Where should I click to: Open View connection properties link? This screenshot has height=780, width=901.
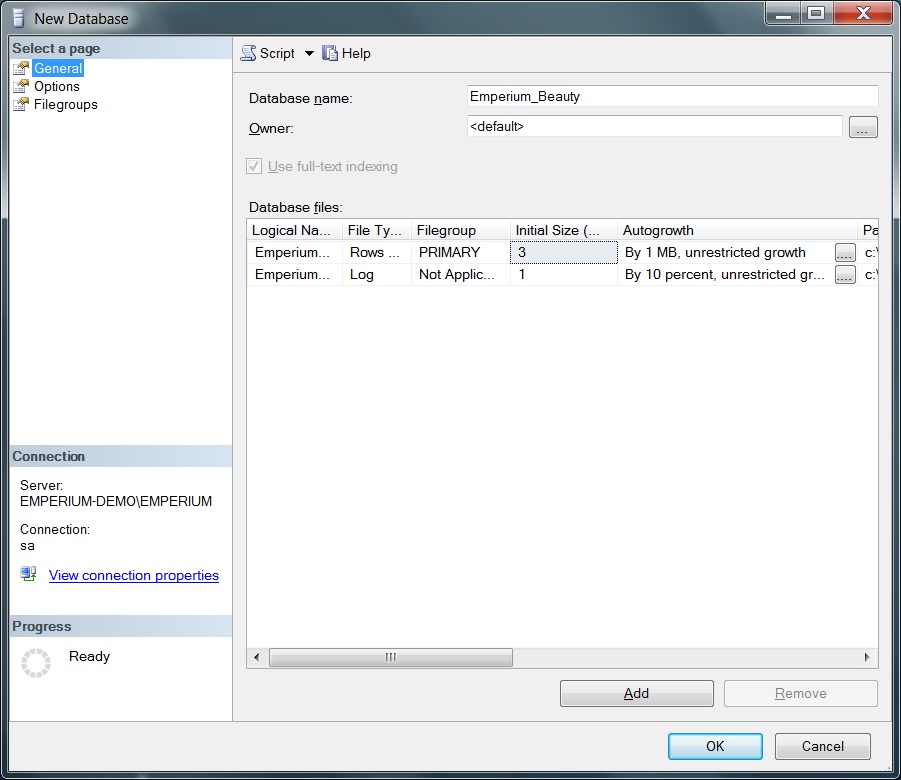(133, 576)
